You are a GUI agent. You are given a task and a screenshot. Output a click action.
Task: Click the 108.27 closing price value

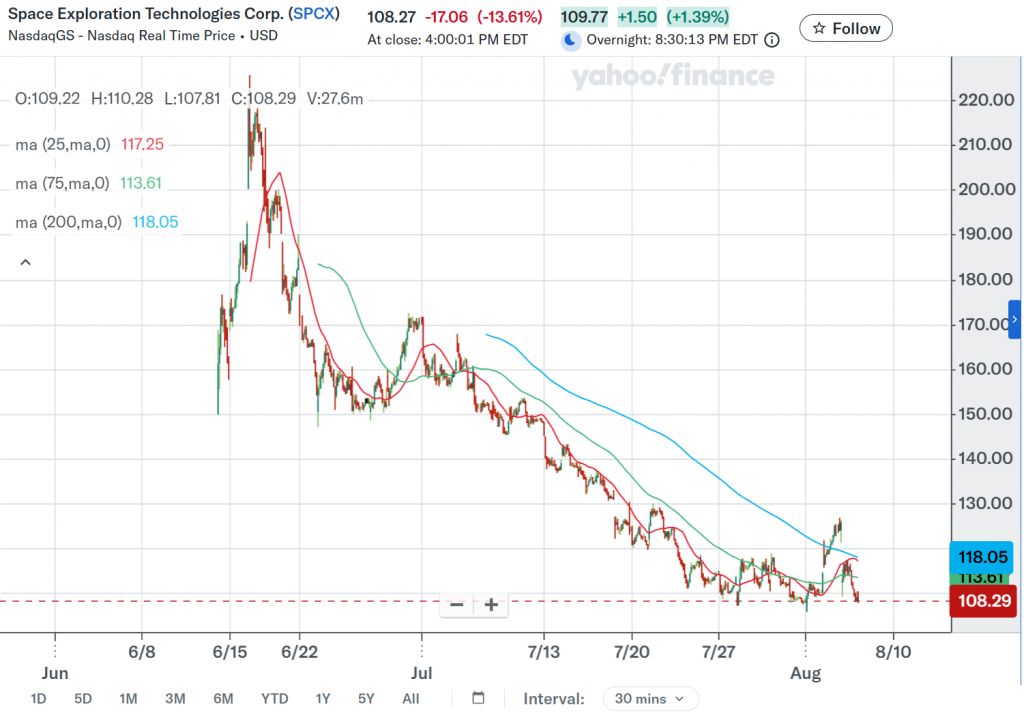pyautogui.click(x=391, y=17)
